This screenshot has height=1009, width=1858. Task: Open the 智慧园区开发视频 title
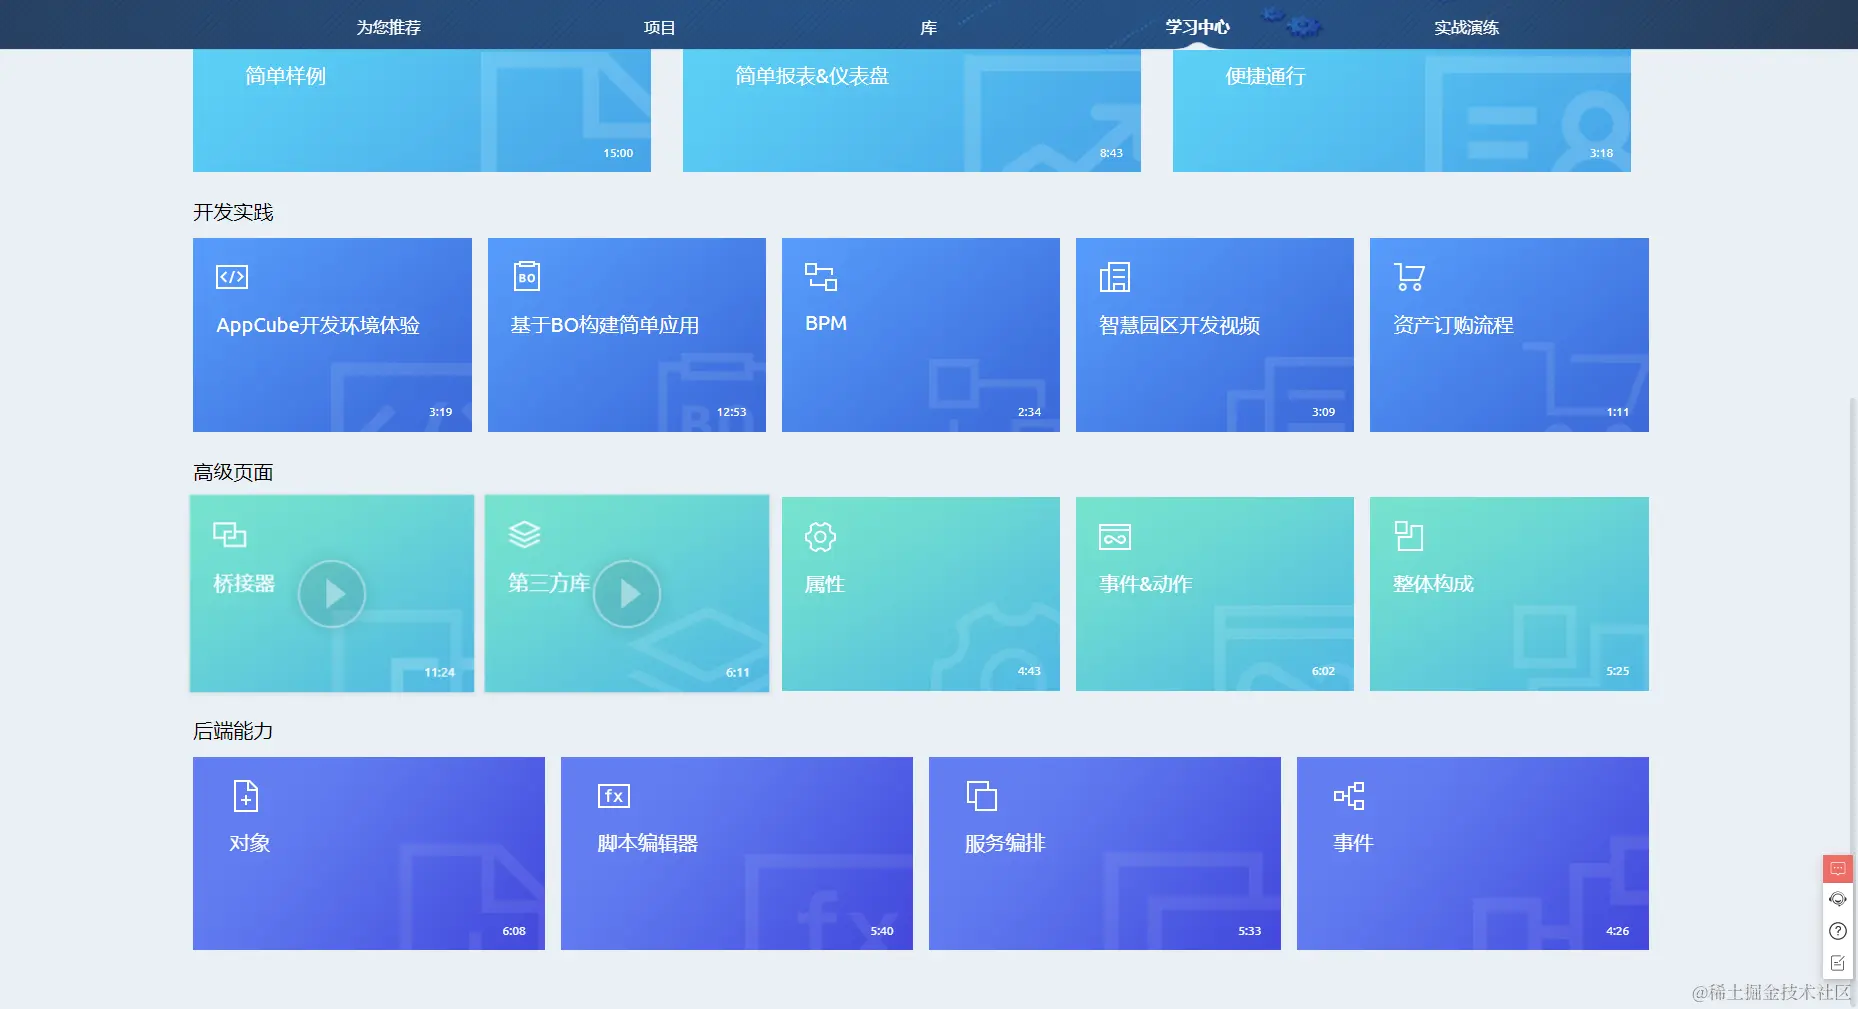(1179, 325)
